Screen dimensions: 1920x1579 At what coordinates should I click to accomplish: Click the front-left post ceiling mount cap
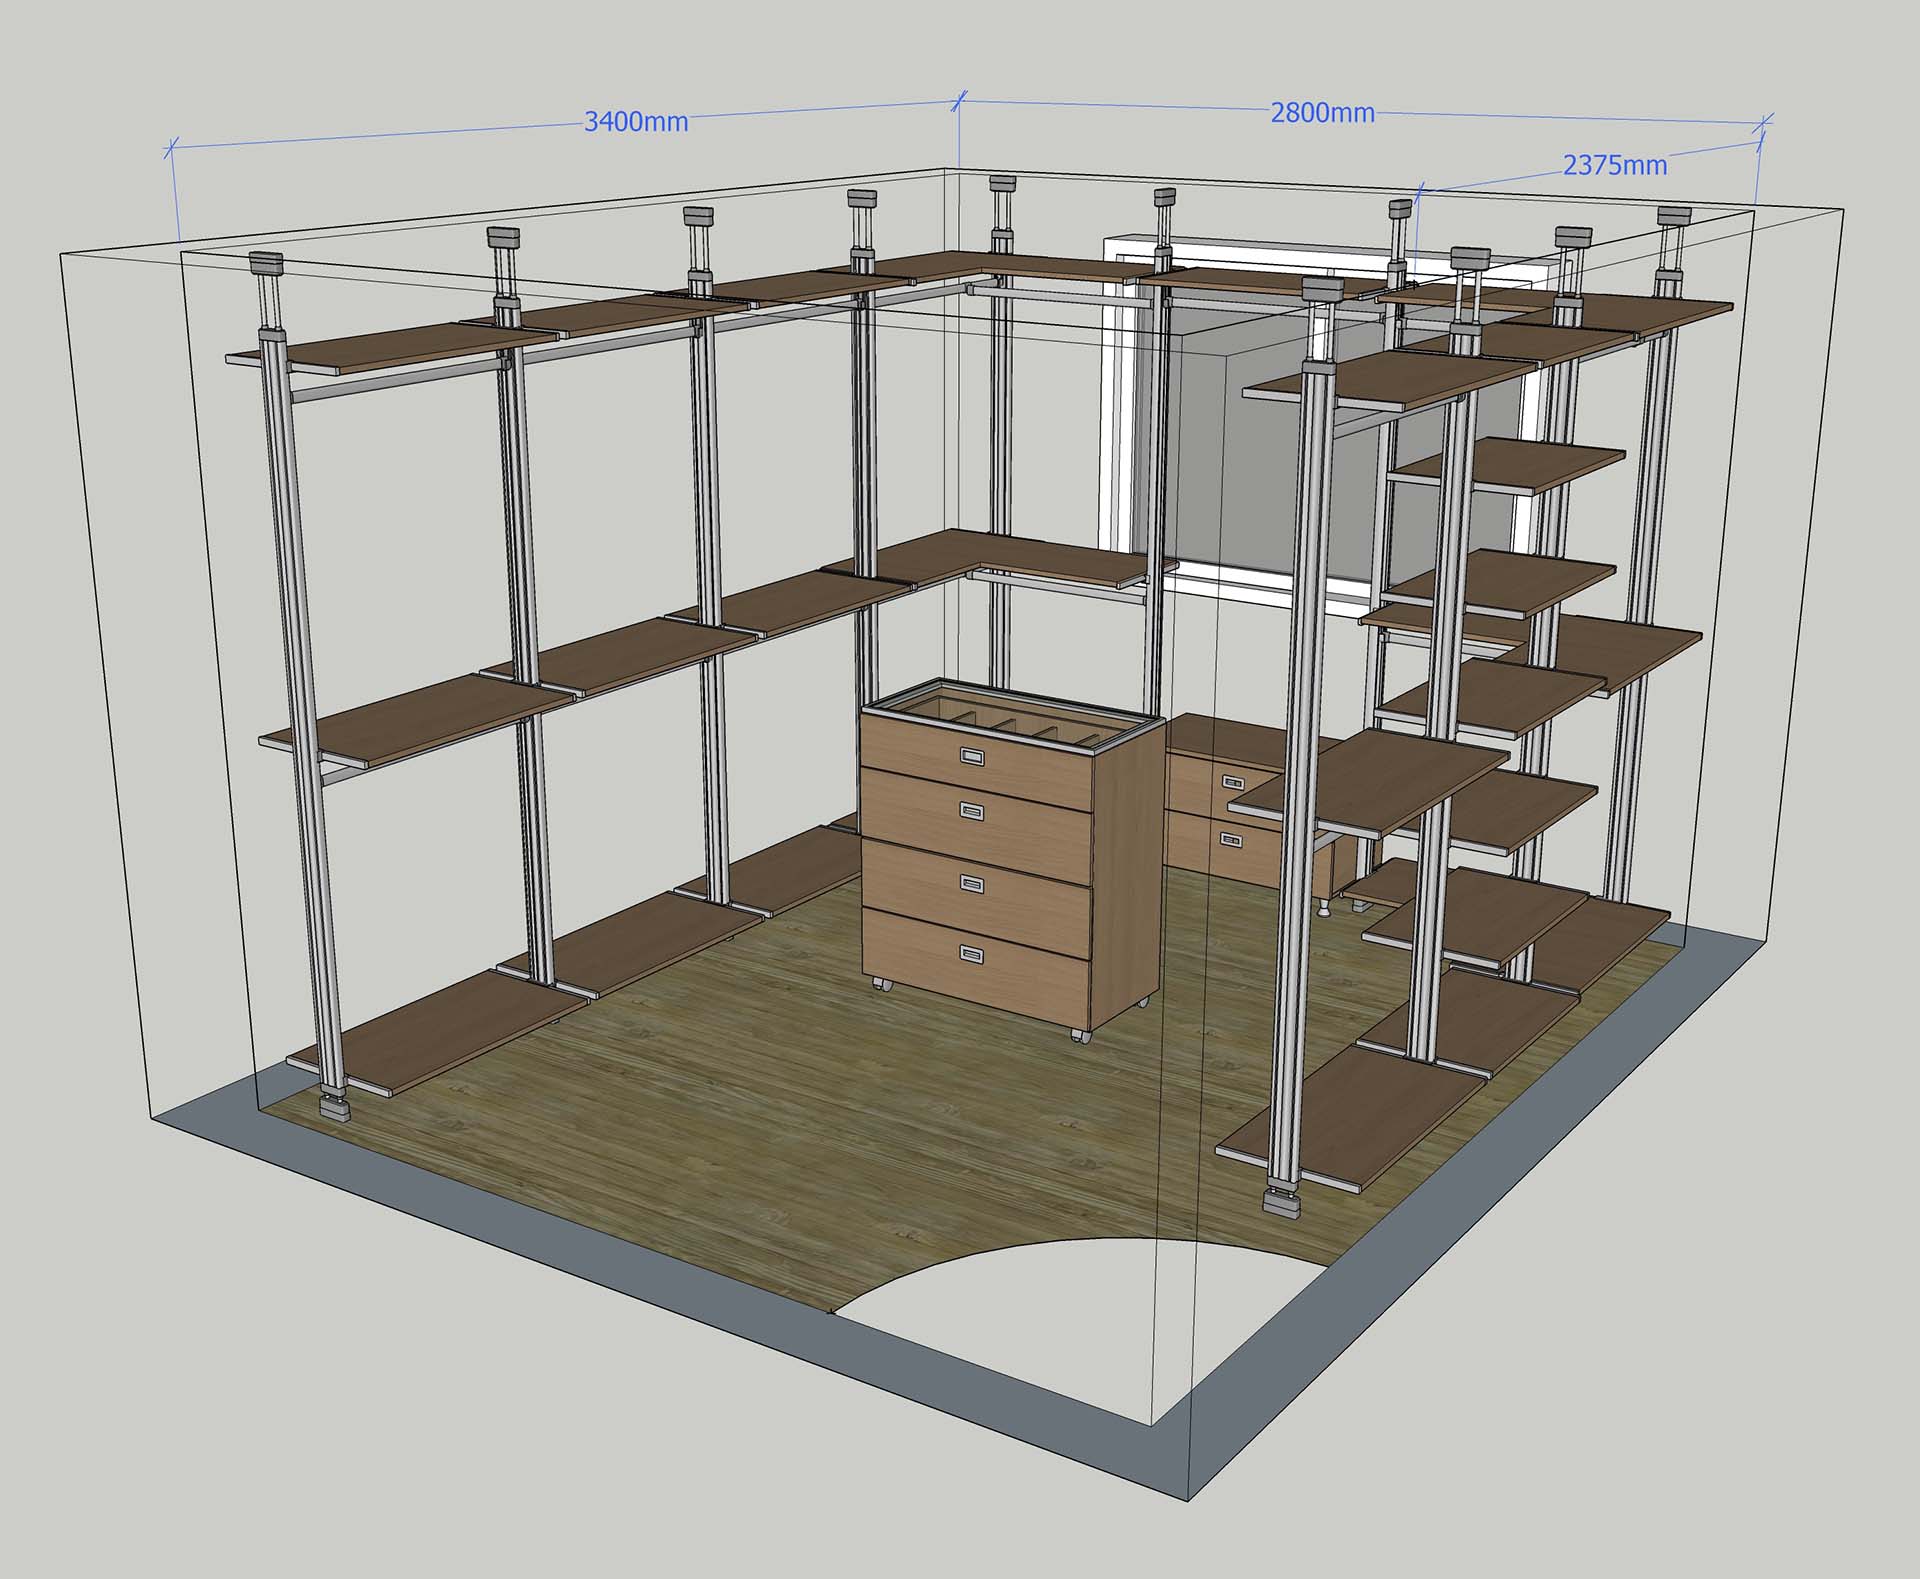tap(266, 265)
